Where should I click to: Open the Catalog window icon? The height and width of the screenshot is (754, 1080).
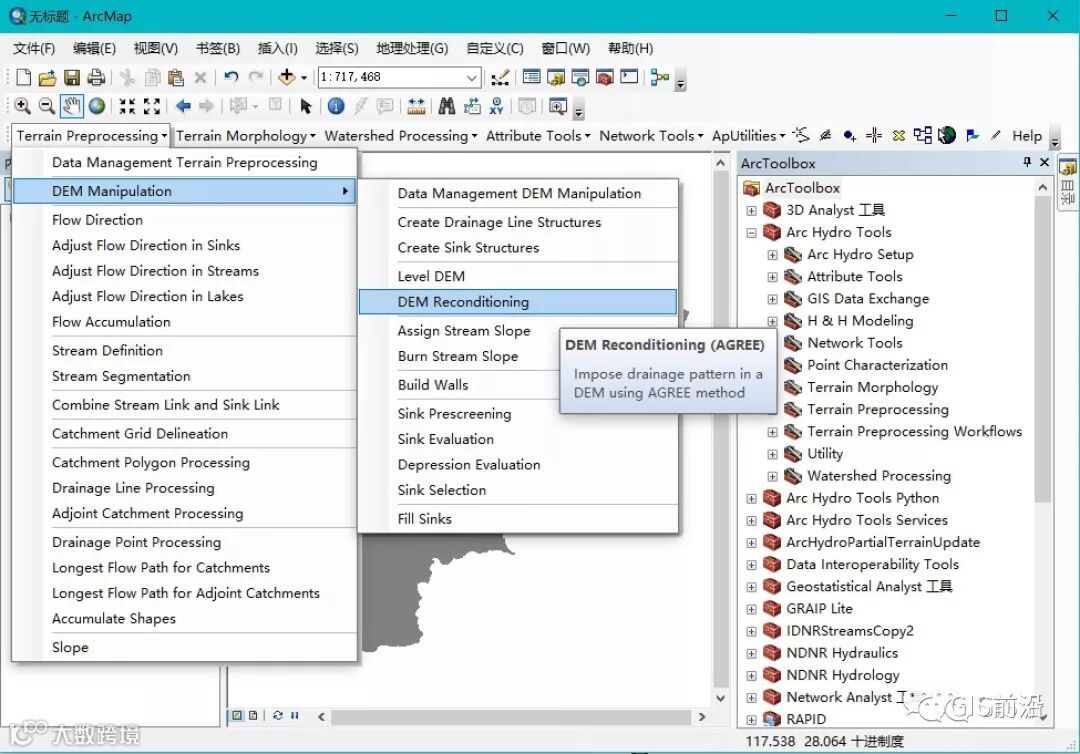(556, 77)
